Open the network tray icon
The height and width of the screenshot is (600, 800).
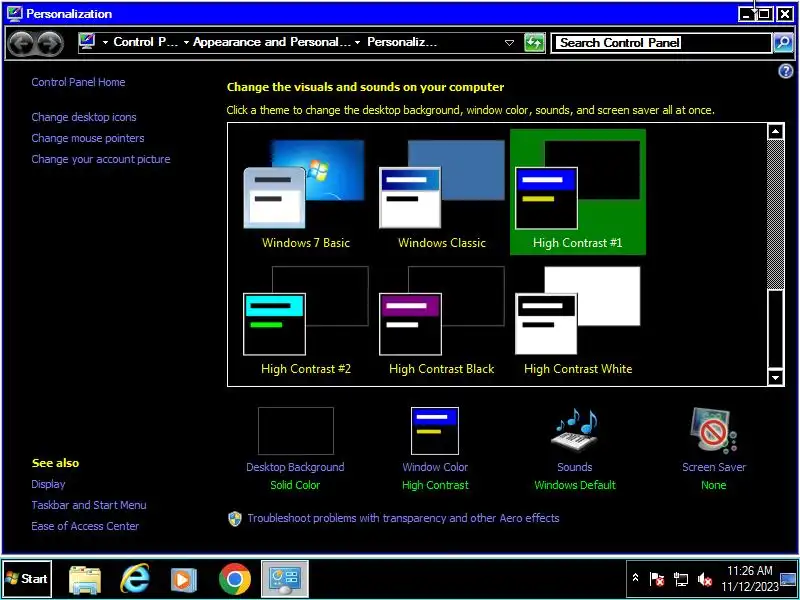[x=681, y=579]
